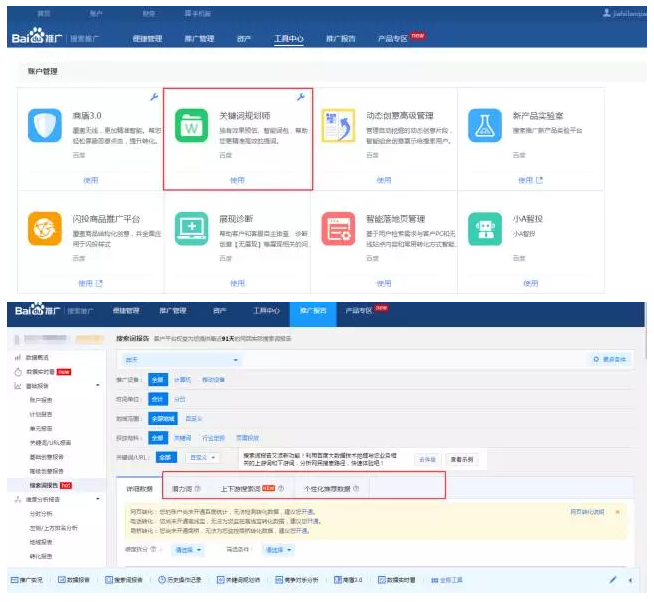The width and height of the screenshot is (654, 602).
Task: Click the user avatar icon beside the account name
Action: pos(607,13)
